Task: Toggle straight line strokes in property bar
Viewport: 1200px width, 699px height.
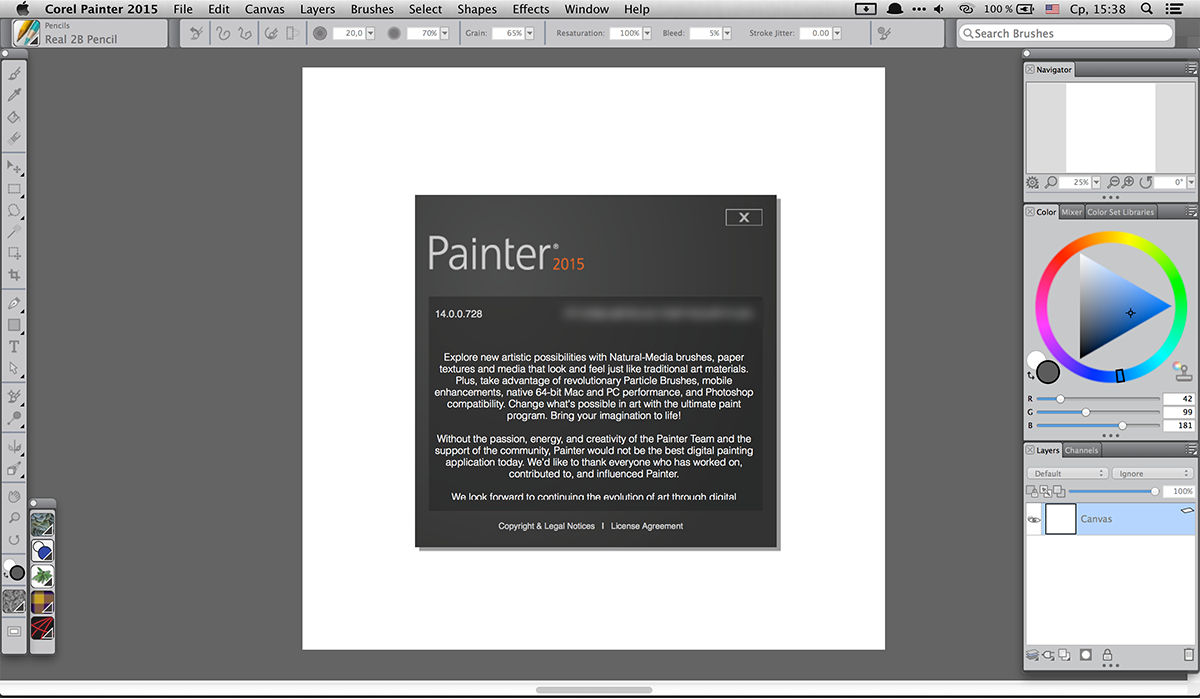Action: 245,33
